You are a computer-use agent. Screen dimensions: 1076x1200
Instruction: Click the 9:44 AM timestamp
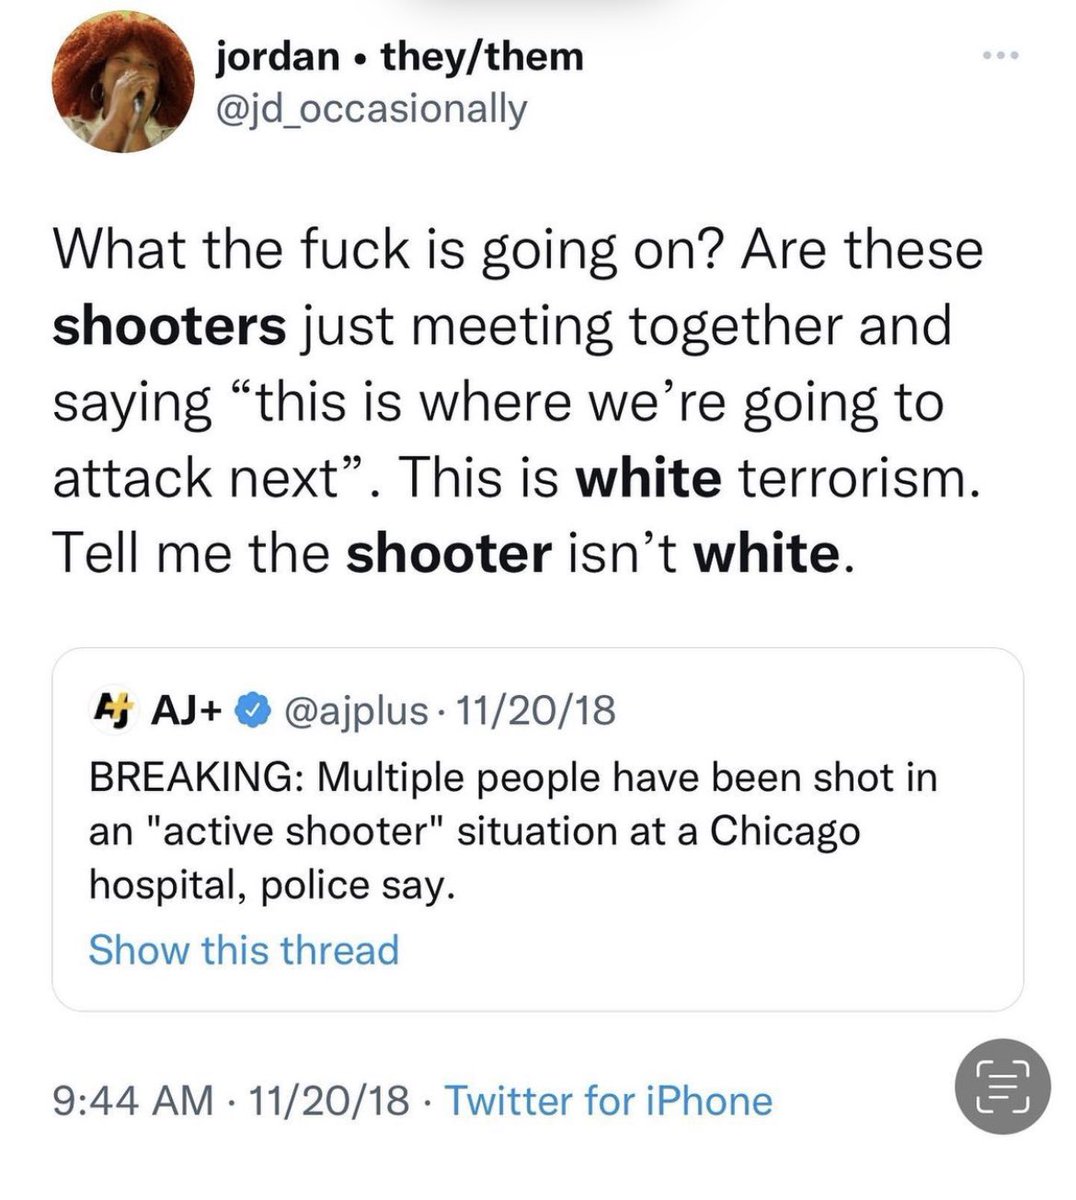pyautogui.click(x=133, y=1101)
